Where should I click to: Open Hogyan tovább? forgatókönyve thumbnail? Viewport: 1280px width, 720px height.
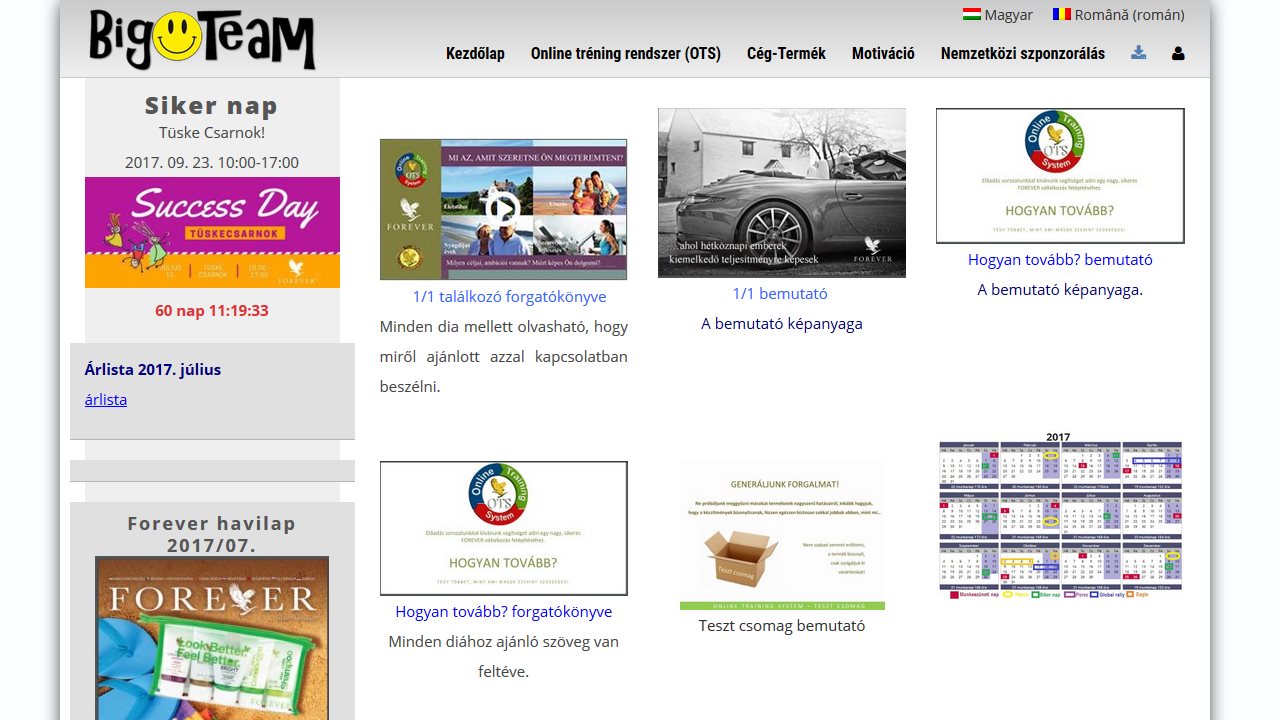click(504, 528)
